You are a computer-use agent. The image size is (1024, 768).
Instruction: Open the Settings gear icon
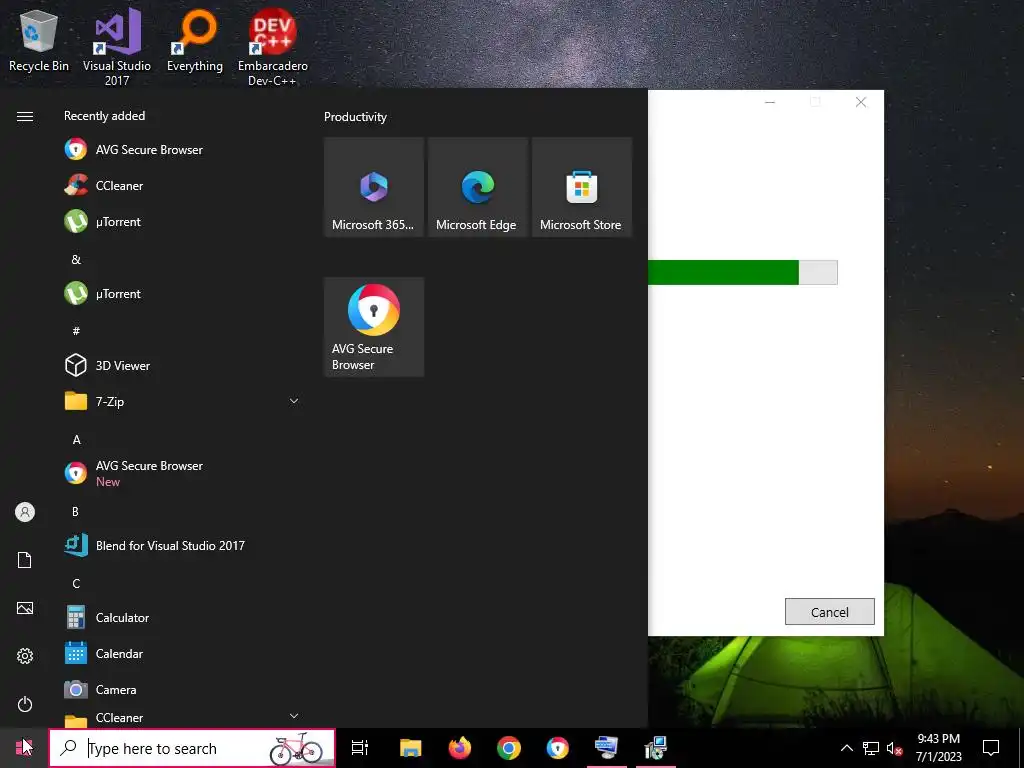point(25,656)
